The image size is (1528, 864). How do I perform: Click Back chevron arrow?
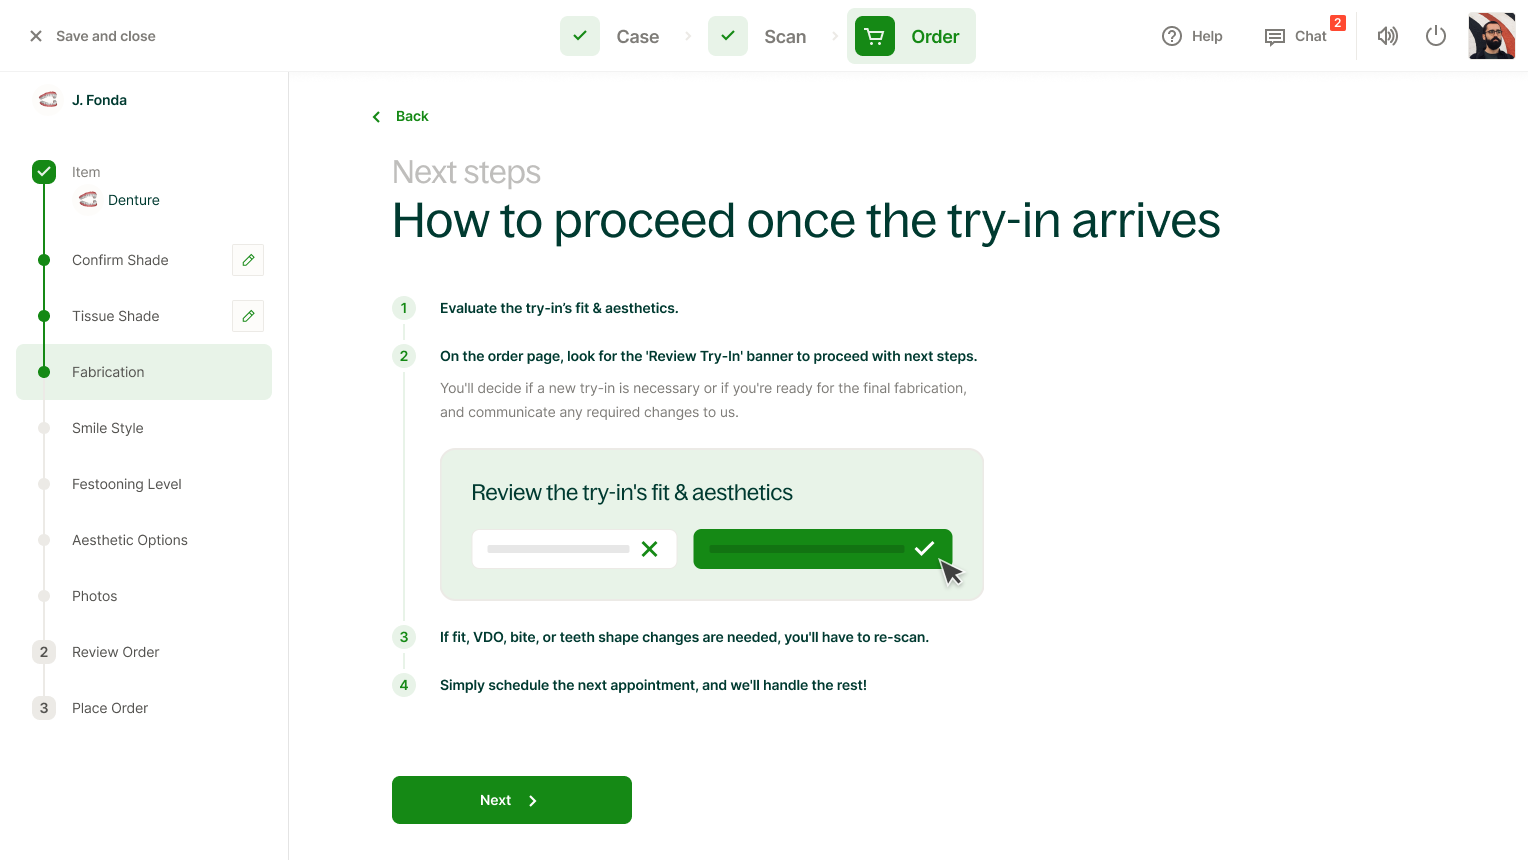376,117
